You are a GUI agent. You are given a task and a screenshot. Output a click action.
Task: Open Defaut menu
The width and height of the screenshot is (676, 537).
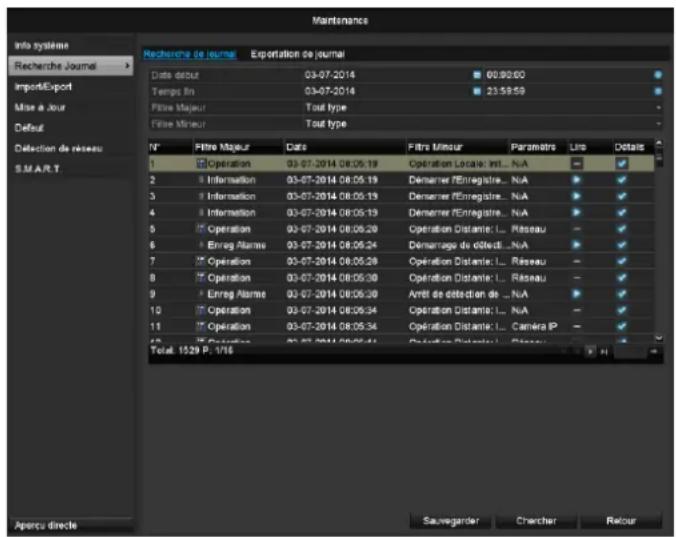29,128
